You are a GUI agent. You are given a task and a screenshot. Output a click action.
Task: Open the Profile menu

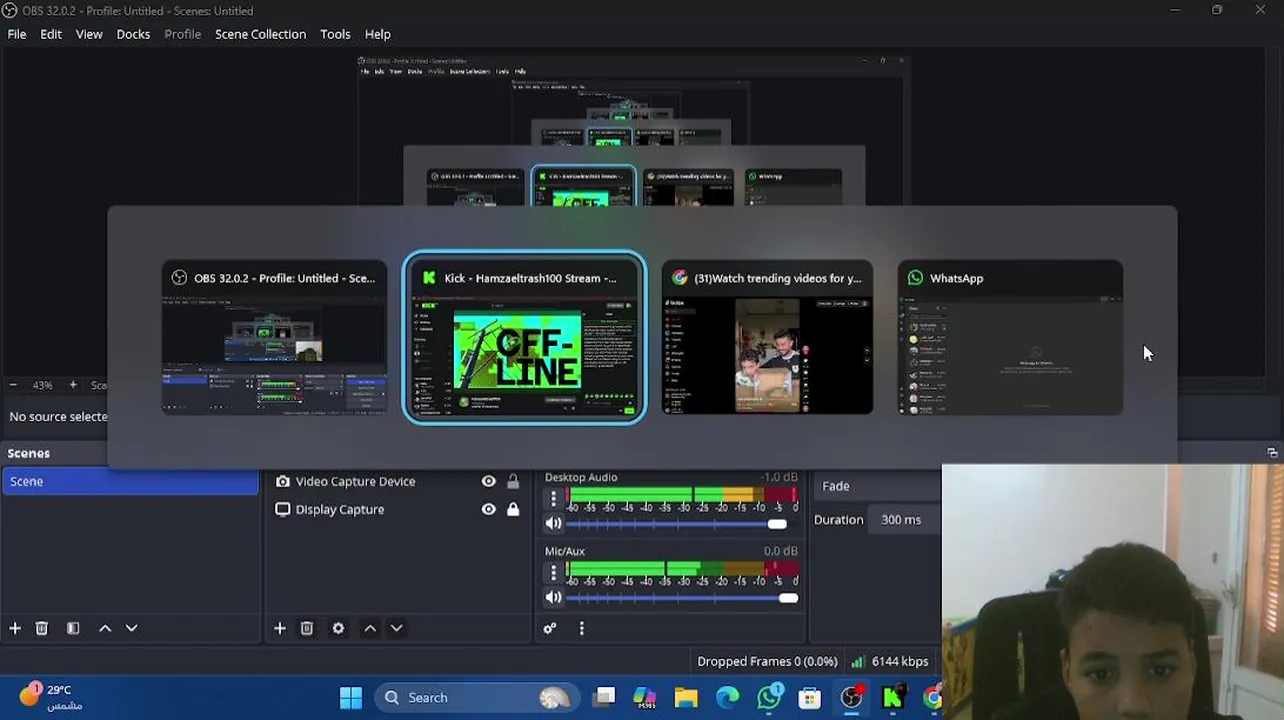tap(182, 34)
